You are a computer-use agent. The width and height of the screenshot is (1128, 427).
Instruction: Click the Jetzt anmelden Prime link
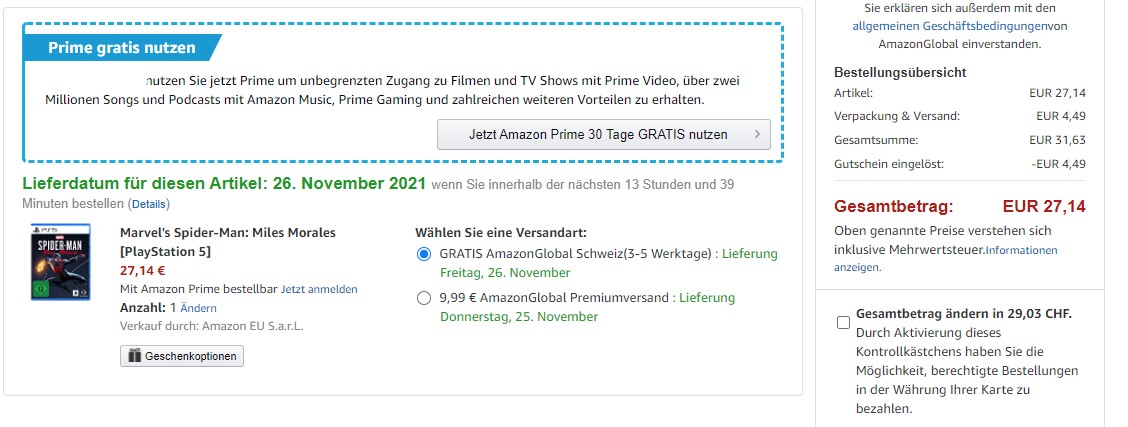click(x=319, y=289)
